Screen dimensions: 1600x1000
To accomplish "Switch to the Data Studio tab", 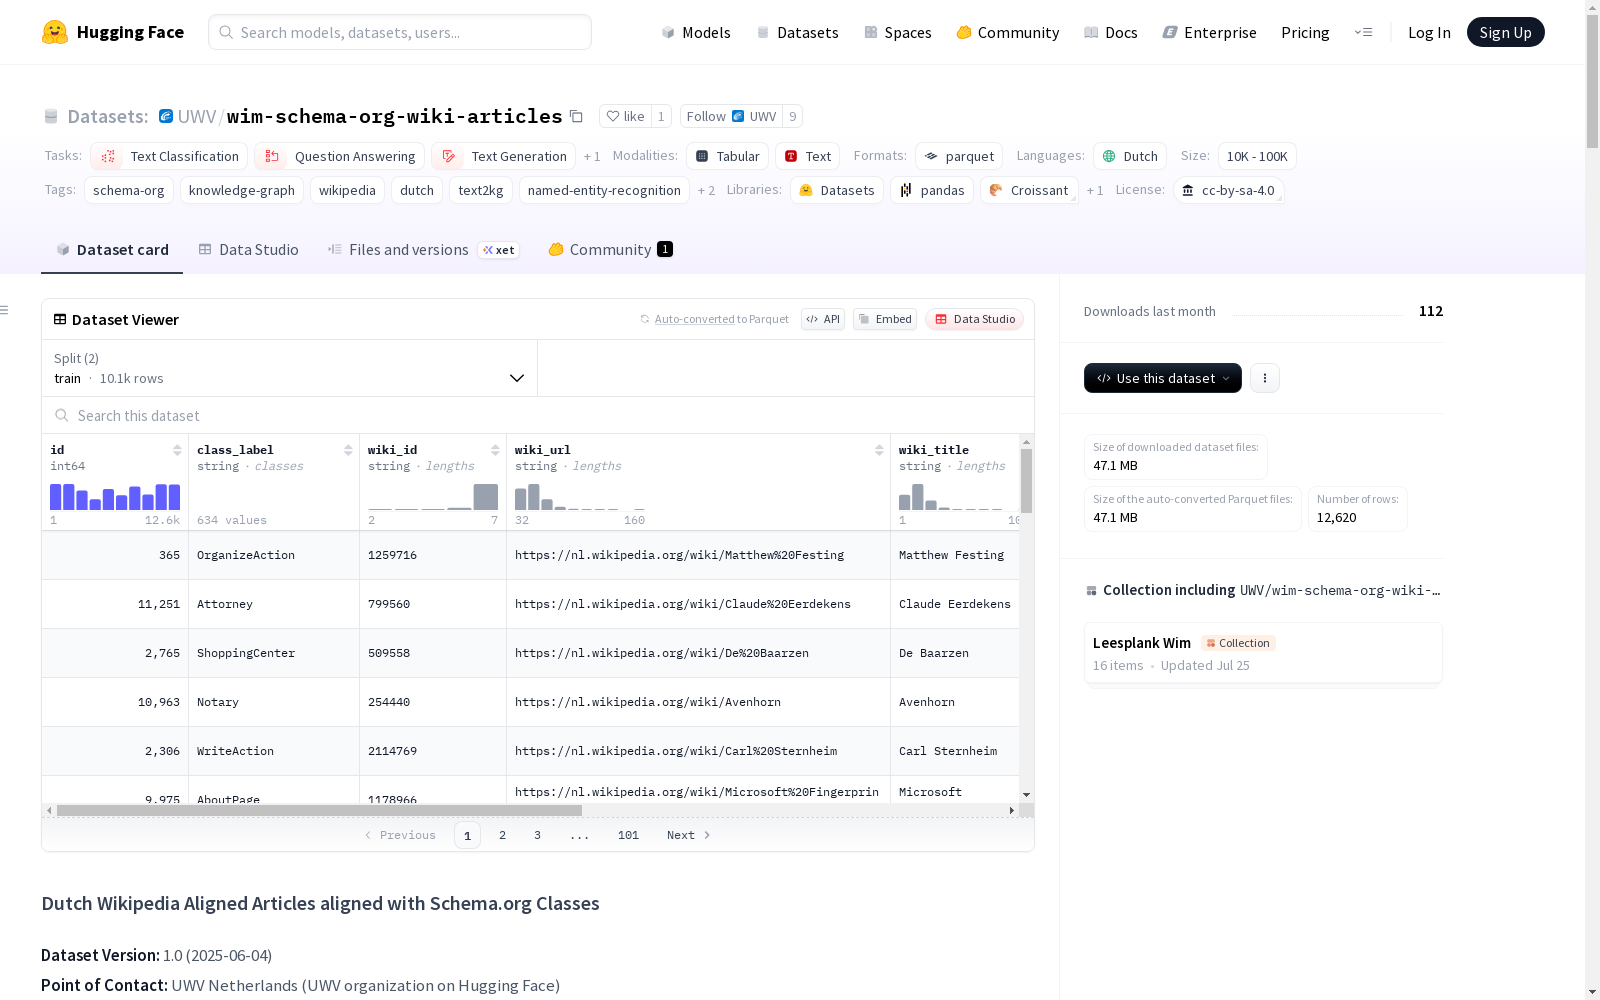I will click(x=249, y=250).
